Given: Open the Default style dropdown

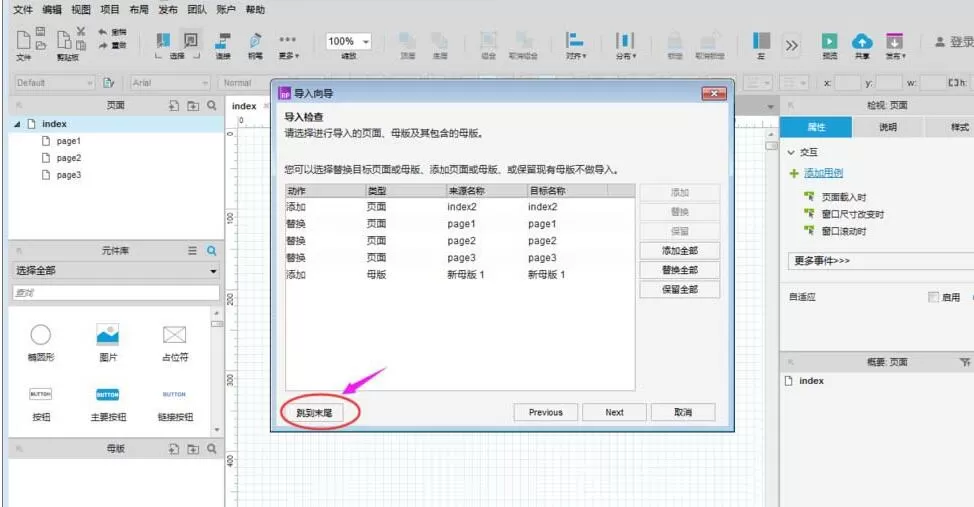Looking at the screenshot, I should coord(54,83).
